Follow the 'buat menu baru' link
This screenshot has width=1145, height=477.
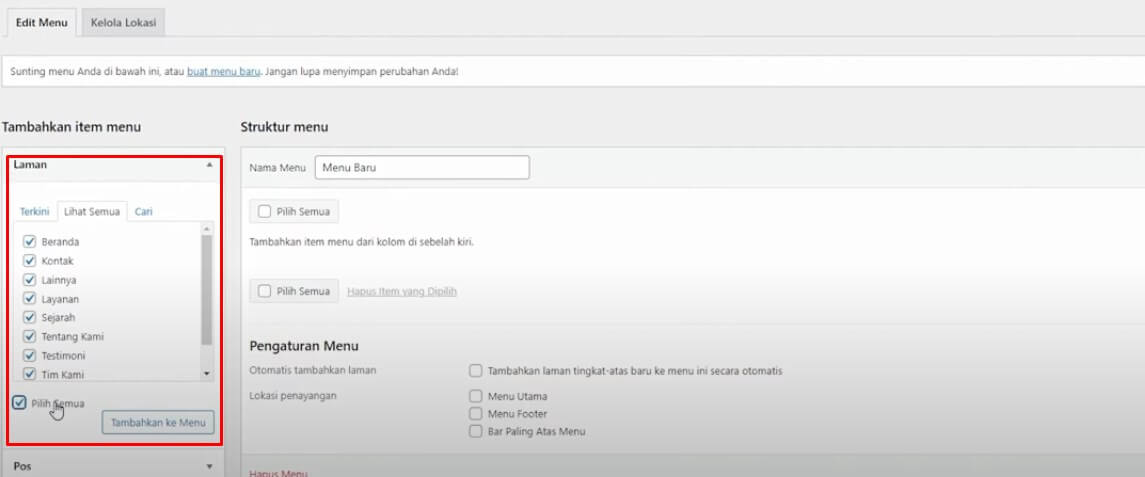click(223, 72)
